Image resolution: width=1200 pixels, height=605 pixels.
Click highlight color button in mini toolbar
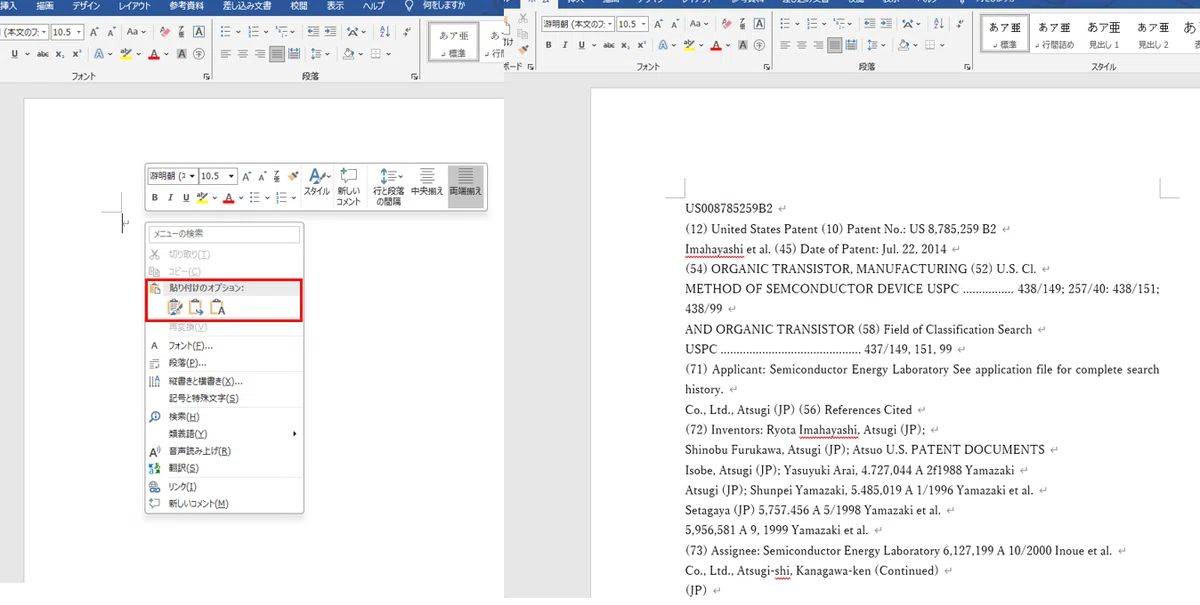pyautogui.click(x=202, y=198)
